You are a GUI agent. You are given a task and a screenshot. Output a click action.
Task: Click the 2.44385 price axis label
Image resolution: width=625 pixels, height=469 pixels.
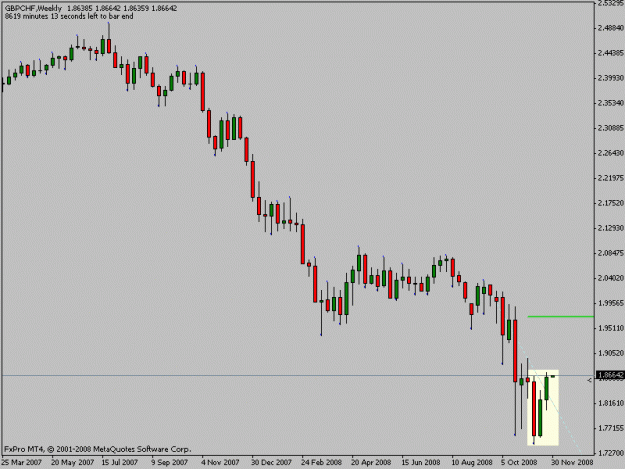611,53
